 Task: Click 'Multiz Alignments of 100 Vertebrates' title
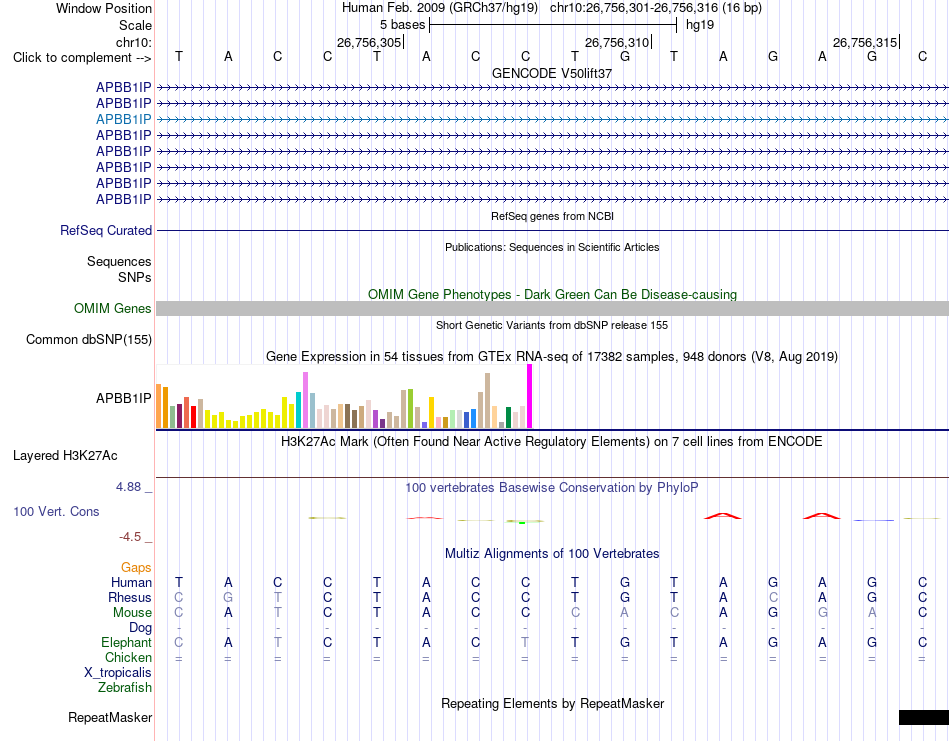point(552,553)
